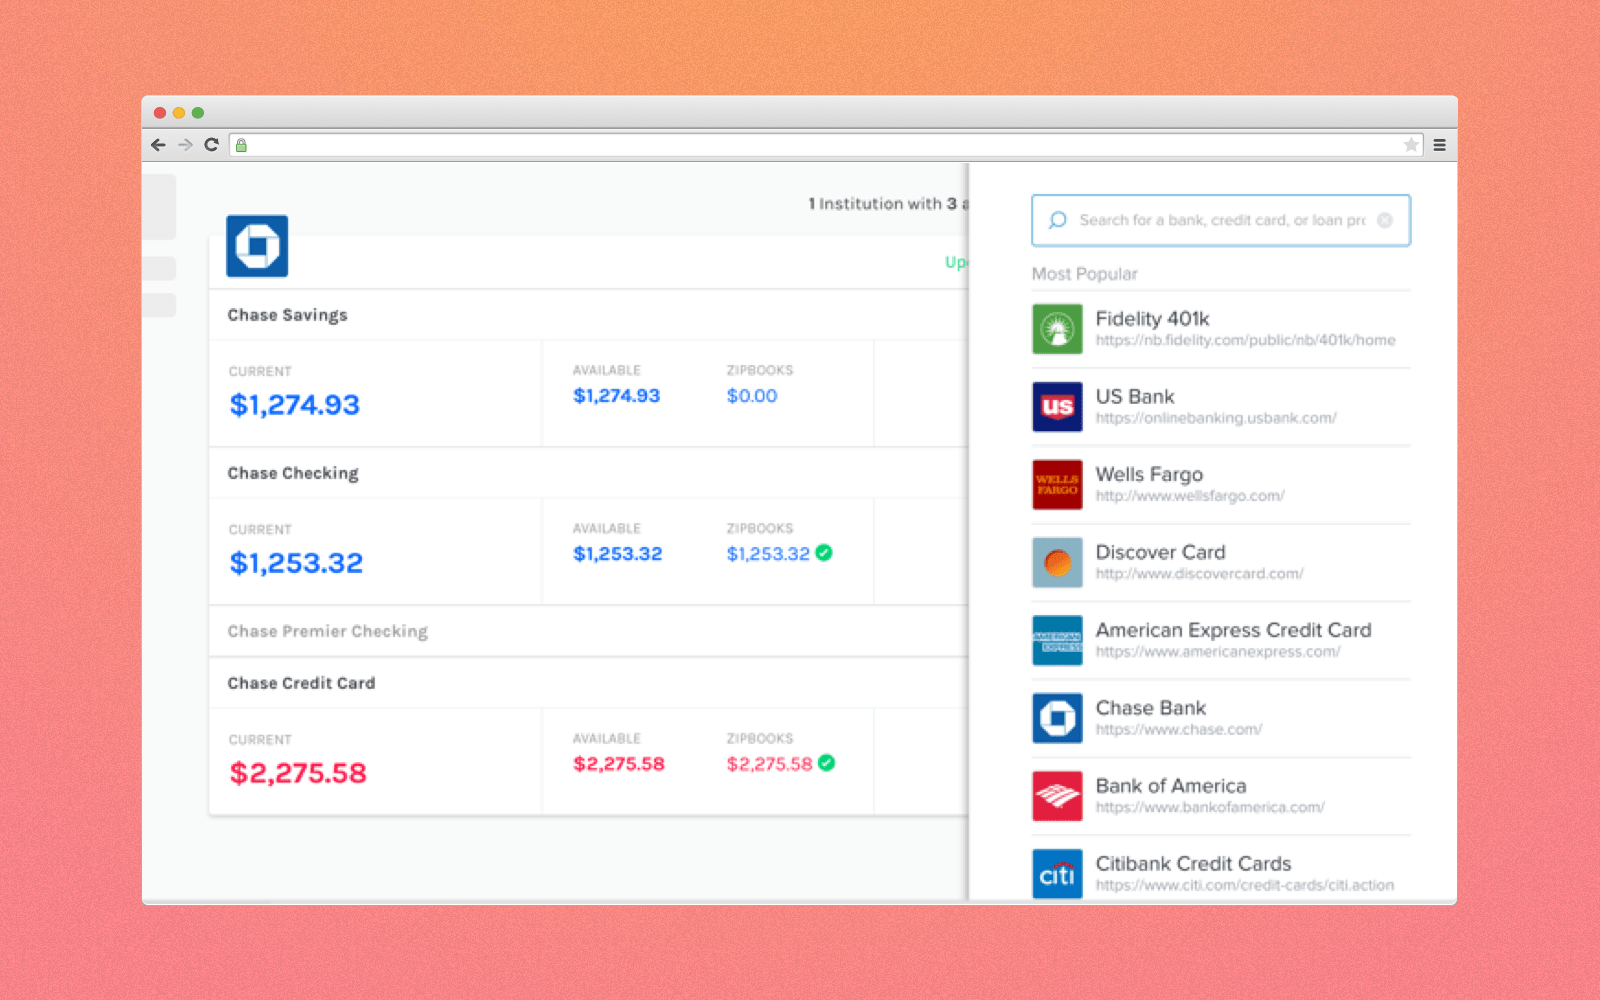Expand the Chase Premier Checking row
Screen dimensions: 1600x1000
pyautogui.click(x=588, y=631)
